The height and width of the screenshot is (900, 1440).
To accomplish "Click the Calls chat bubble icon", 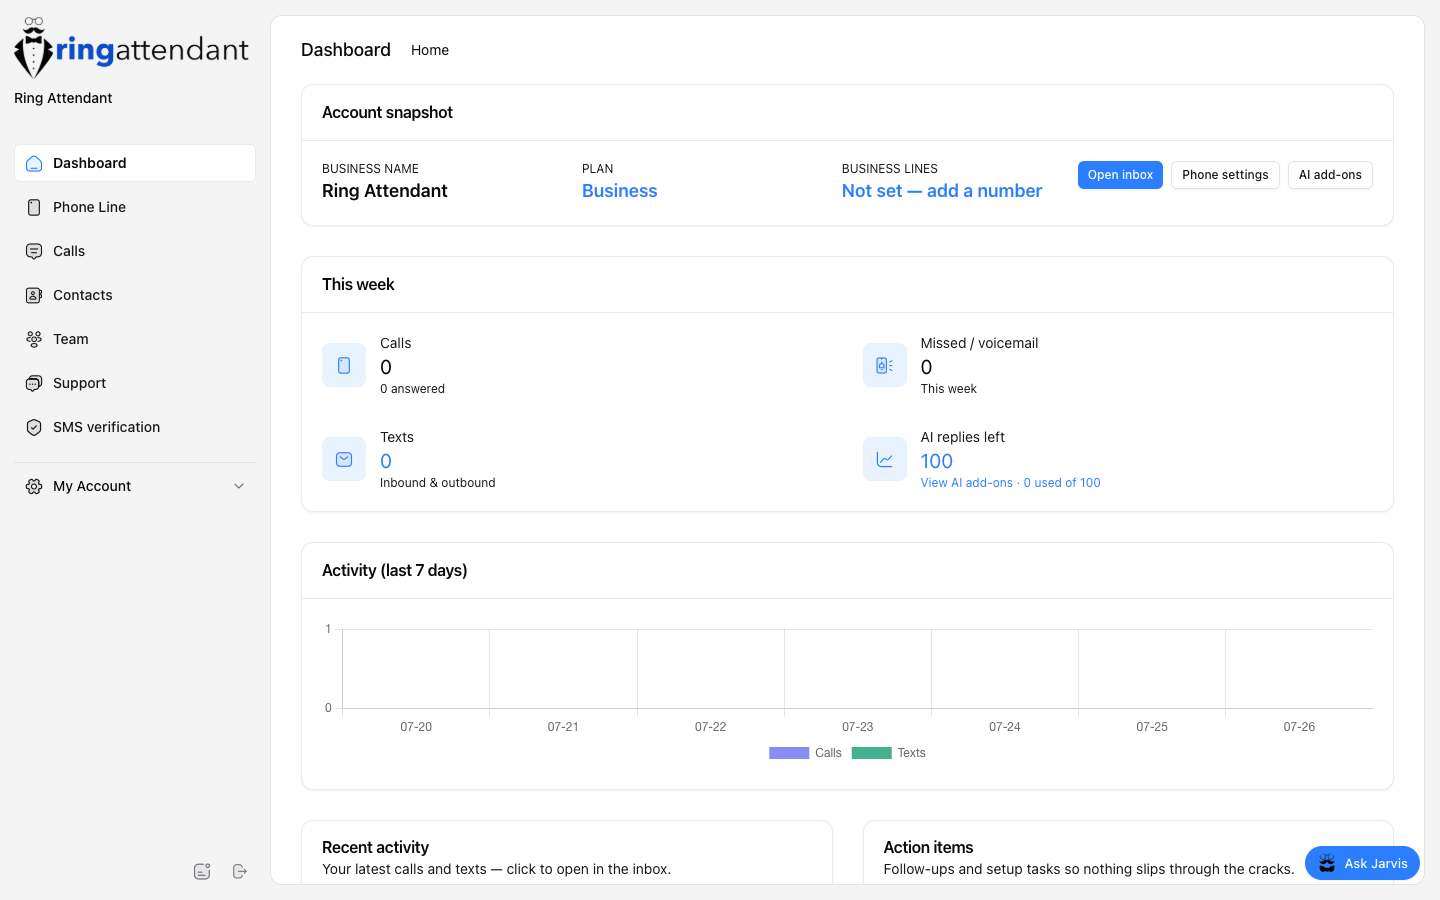I will (34, 251).
